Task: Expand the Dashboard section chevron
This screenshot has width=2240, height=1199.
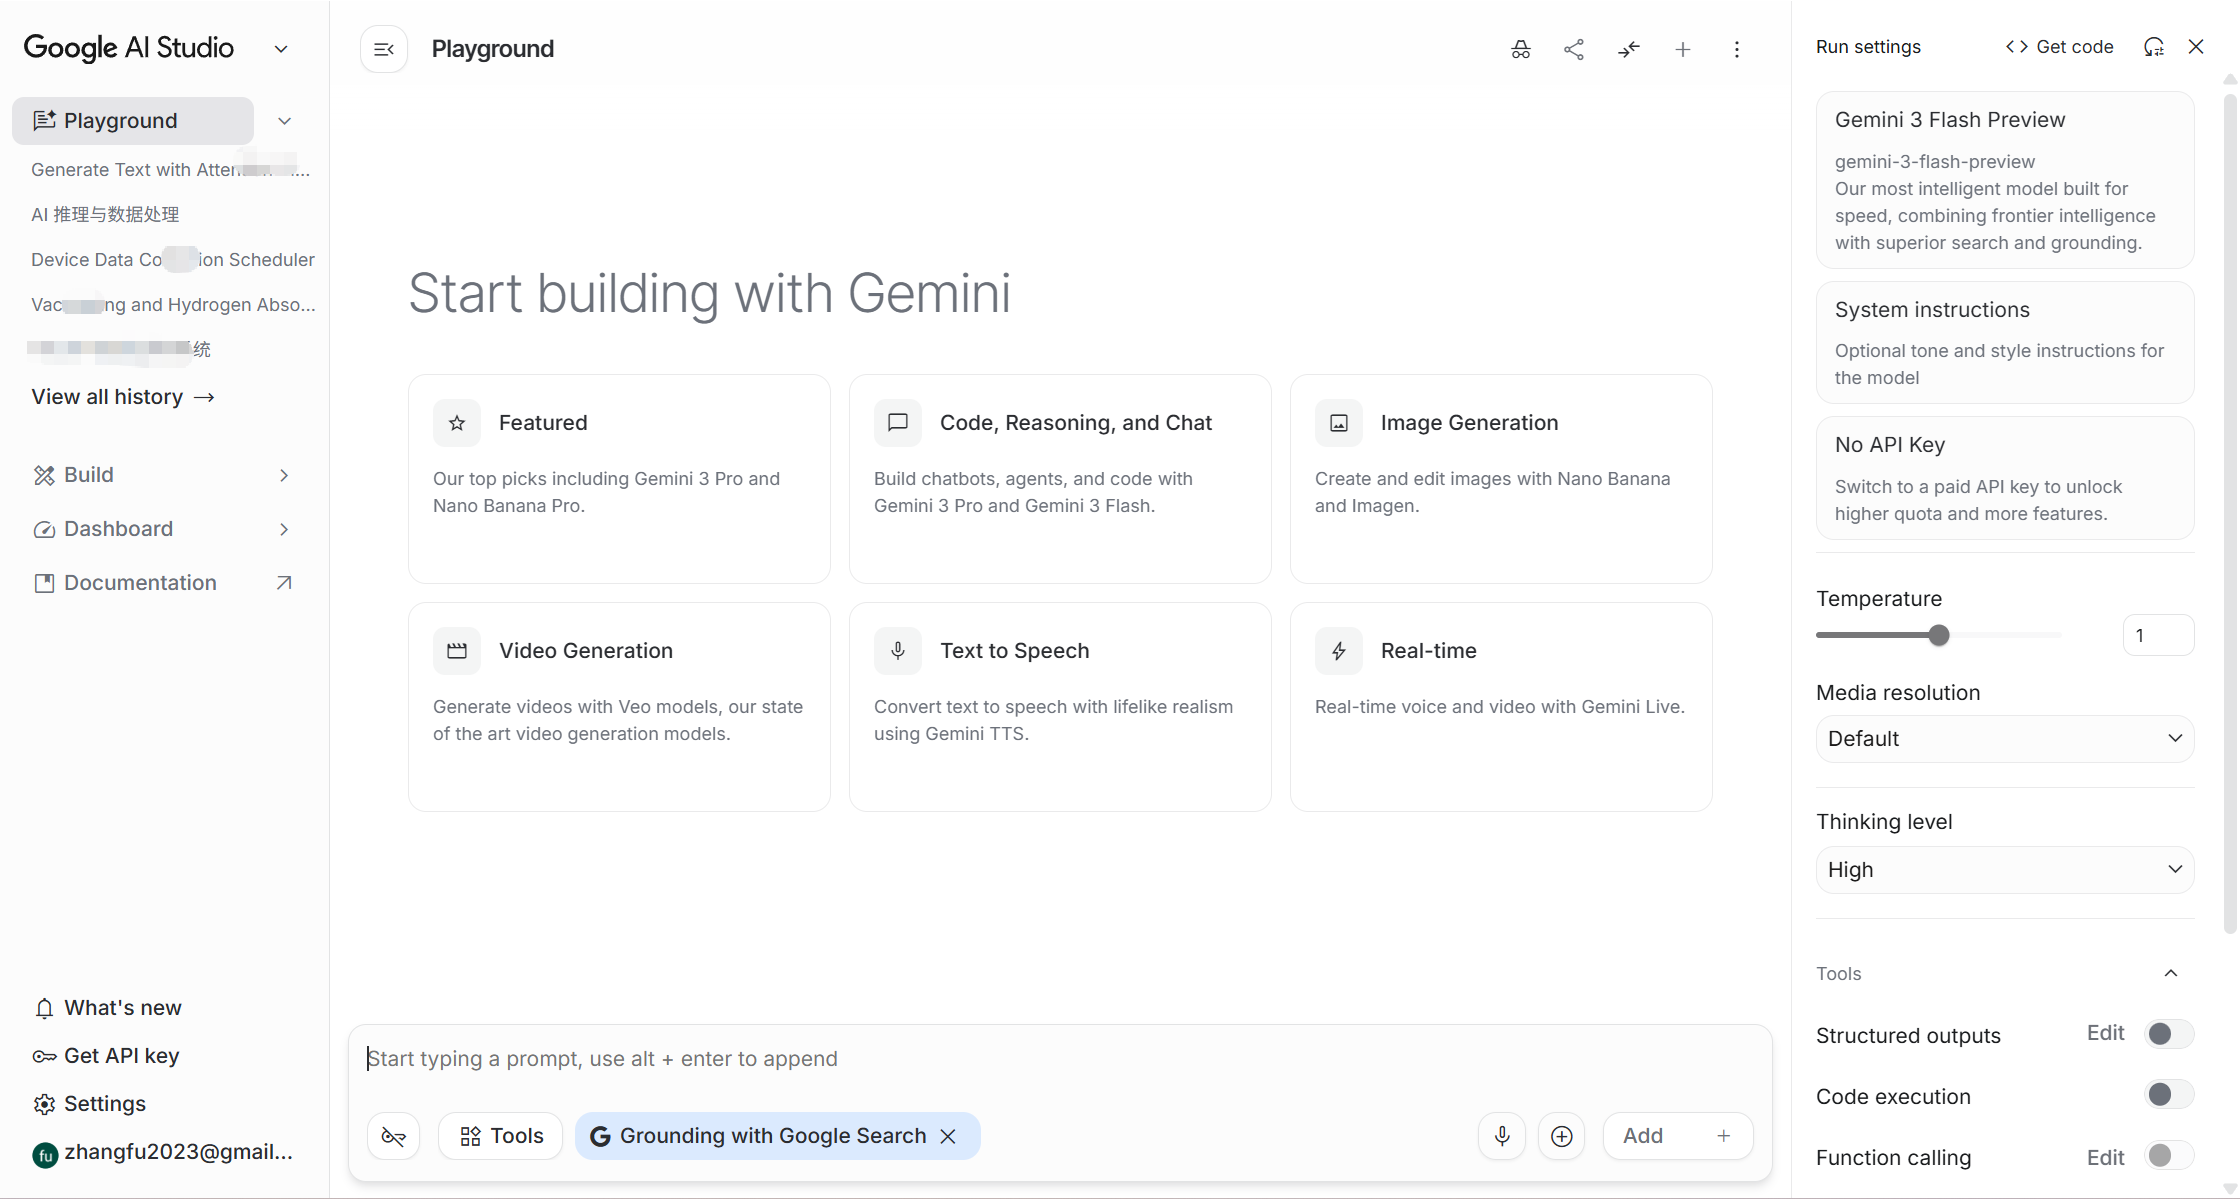Action: pyautogui.click(x=284, y=529)
